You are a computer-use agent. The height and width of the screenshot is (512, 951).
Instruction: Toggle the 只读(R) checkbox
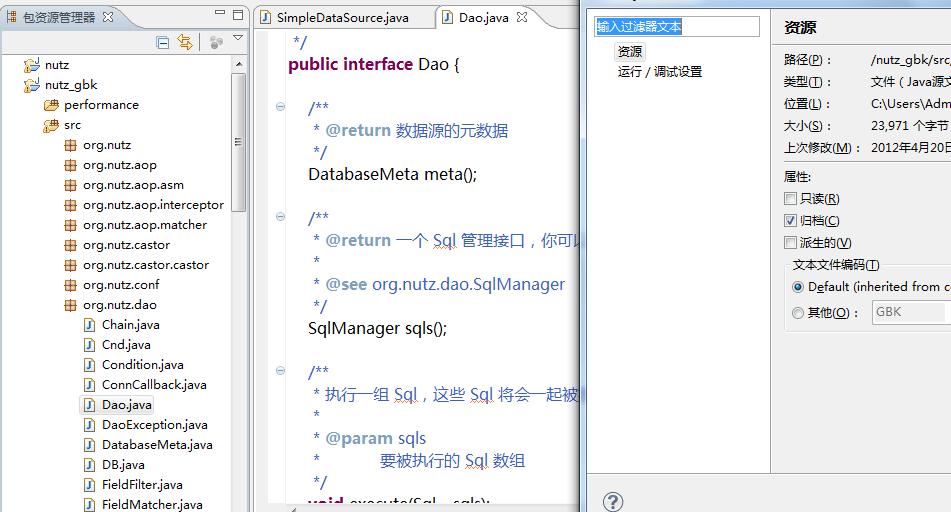click(790, 198)
